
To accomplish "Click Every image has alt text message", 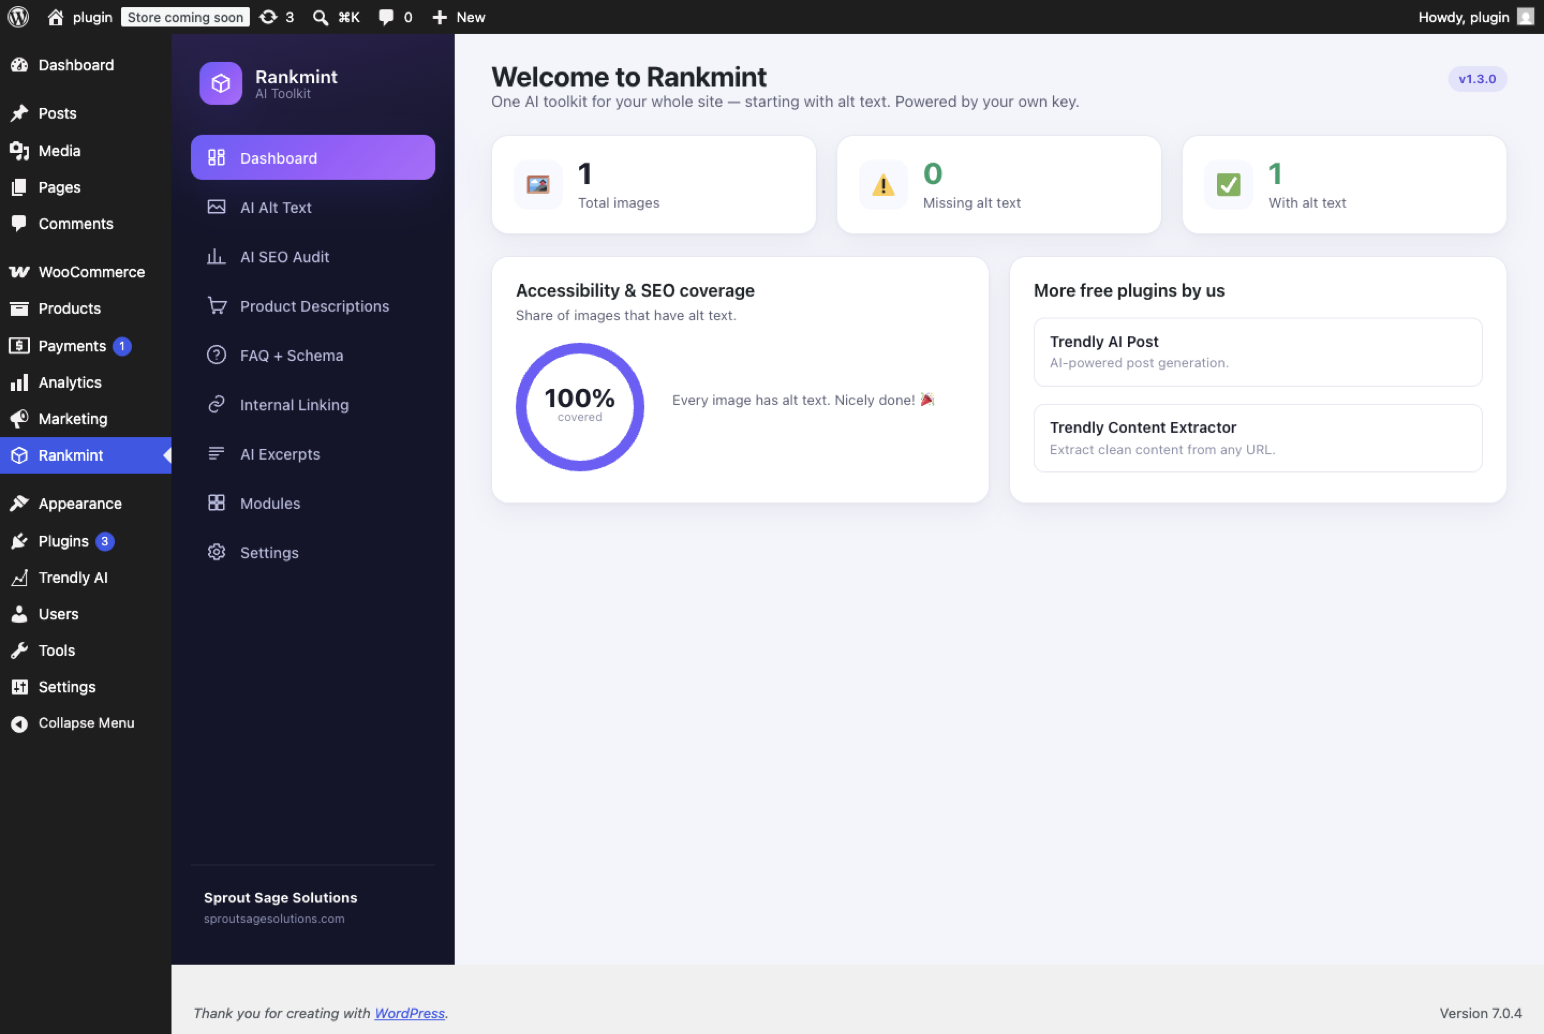I will [x=803, y=400].
